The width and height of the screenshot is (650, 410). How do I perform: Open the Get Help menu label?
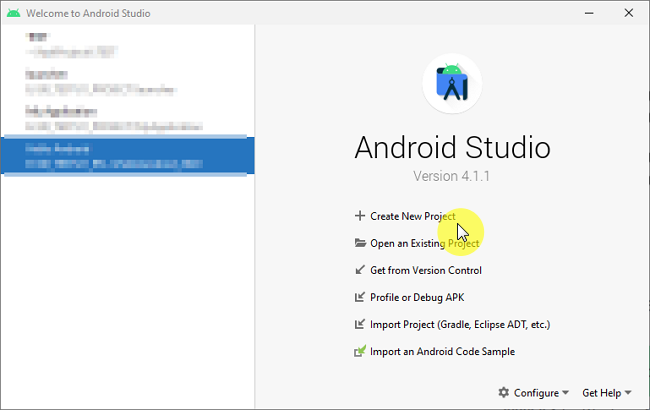pyautogui.click(x=601, y=393)
